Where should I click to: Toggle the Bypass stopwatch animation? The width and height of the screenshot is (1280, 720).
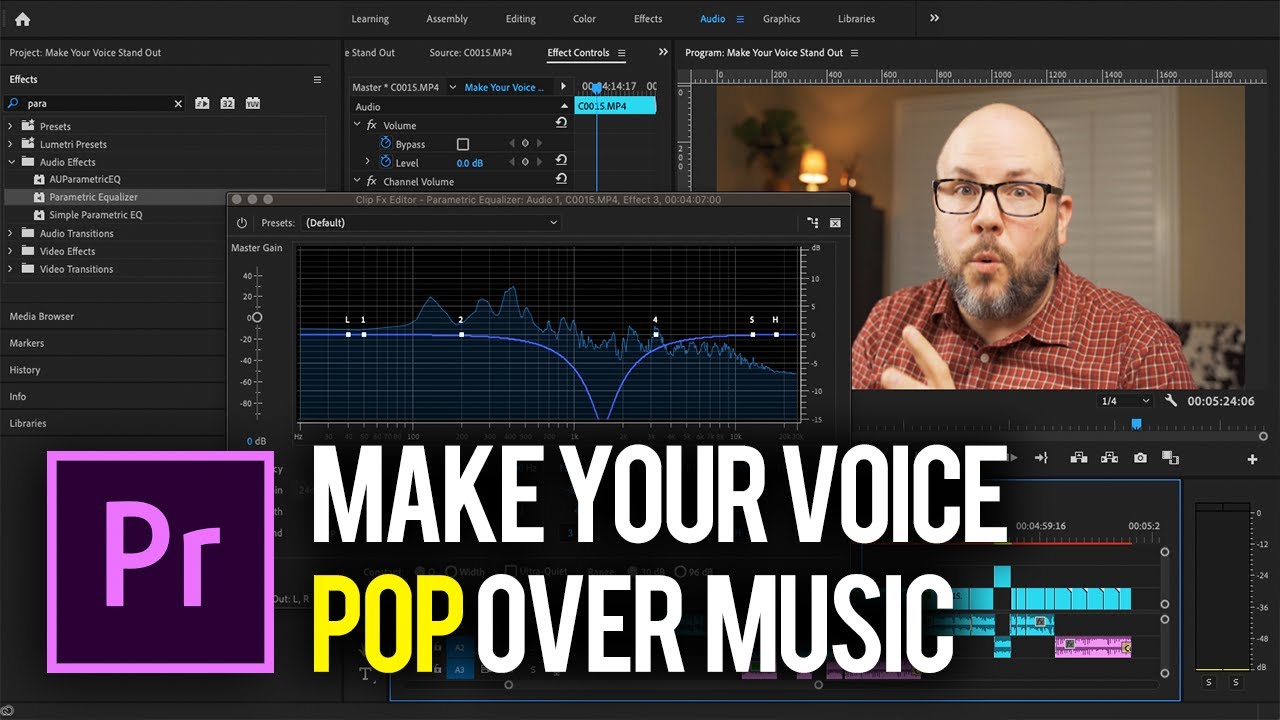tap(386, 144)
